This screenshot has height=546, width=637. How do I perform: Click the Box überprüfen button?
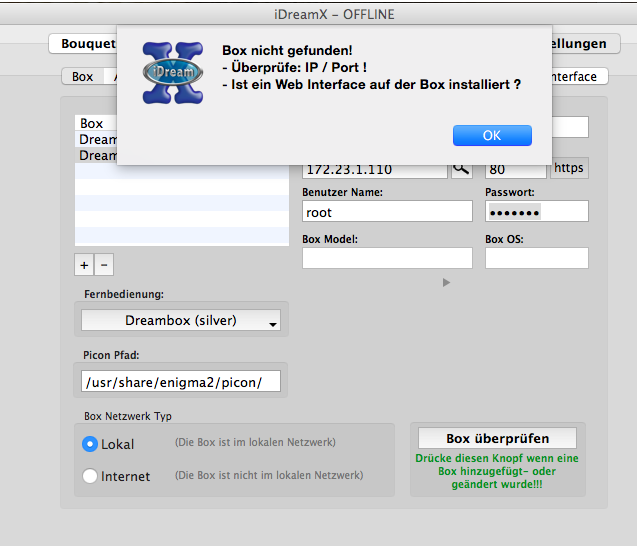(x=497, y=438)
